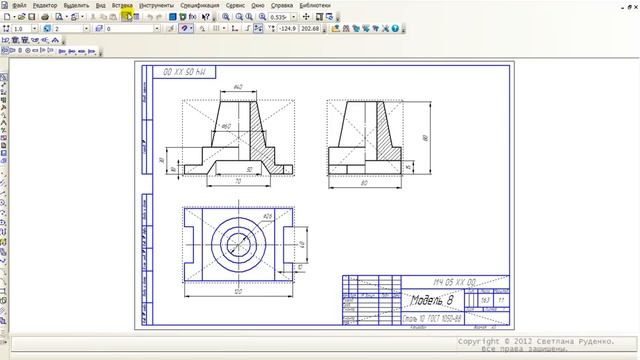640x360 pixels.
Task: Select the 'Сталь 10 ГОСТ 1050-88' material text
Action: (x=432, y=319)
